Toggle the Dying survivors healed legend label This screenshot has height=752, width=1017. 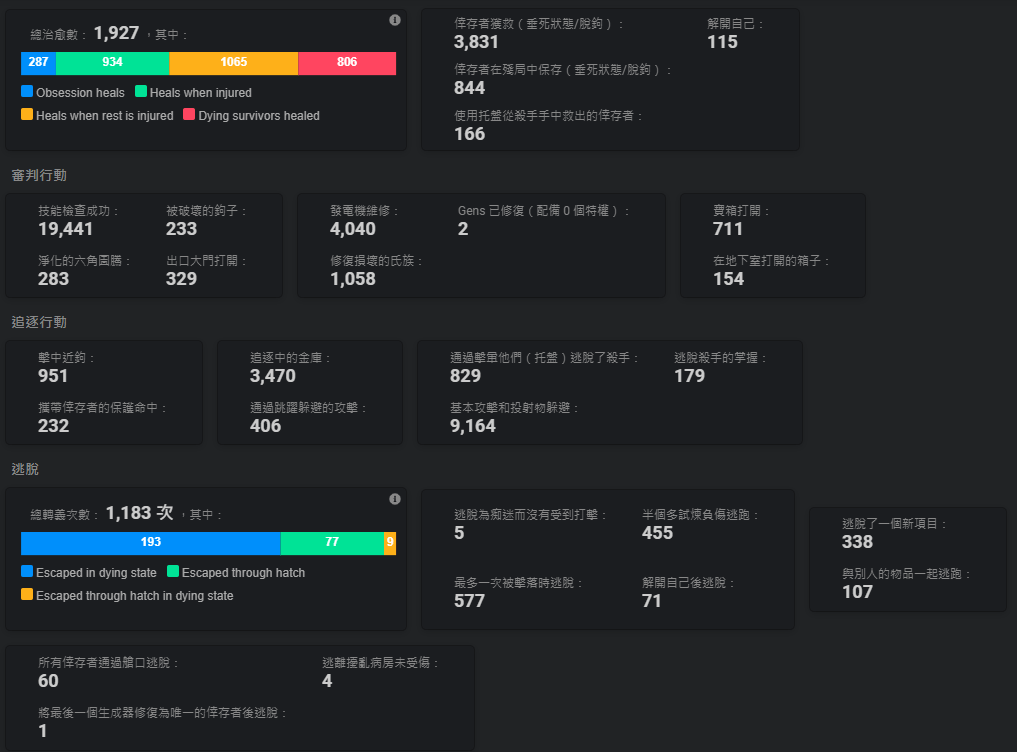(x=259, y=116)
